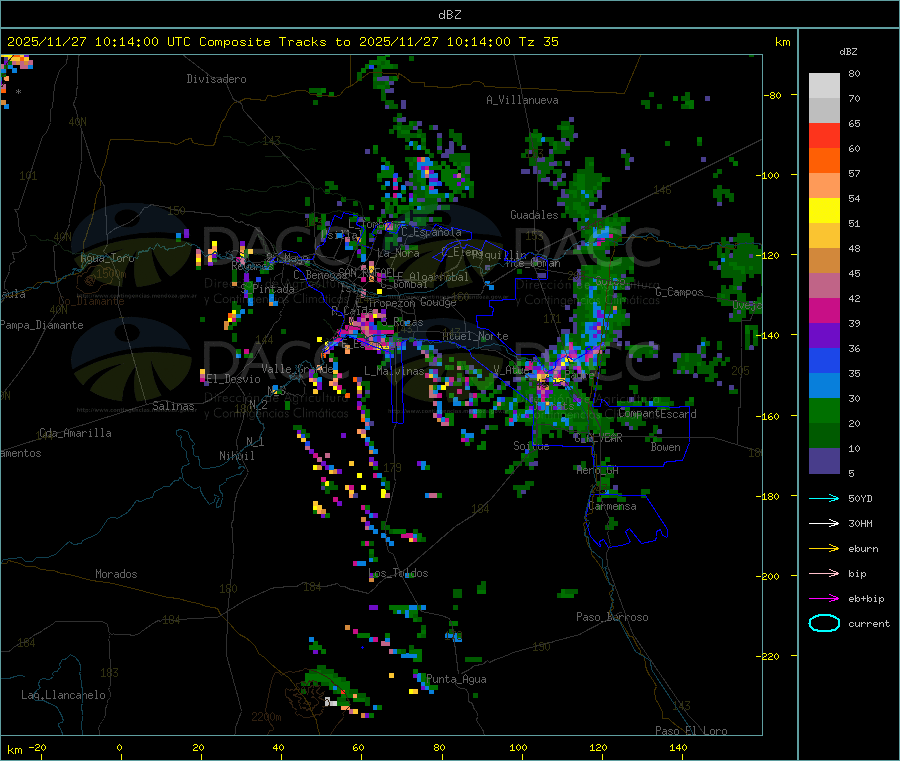Click the Punta_Agua map label
This screenshot has height=761, width=900.
point(456,679)
